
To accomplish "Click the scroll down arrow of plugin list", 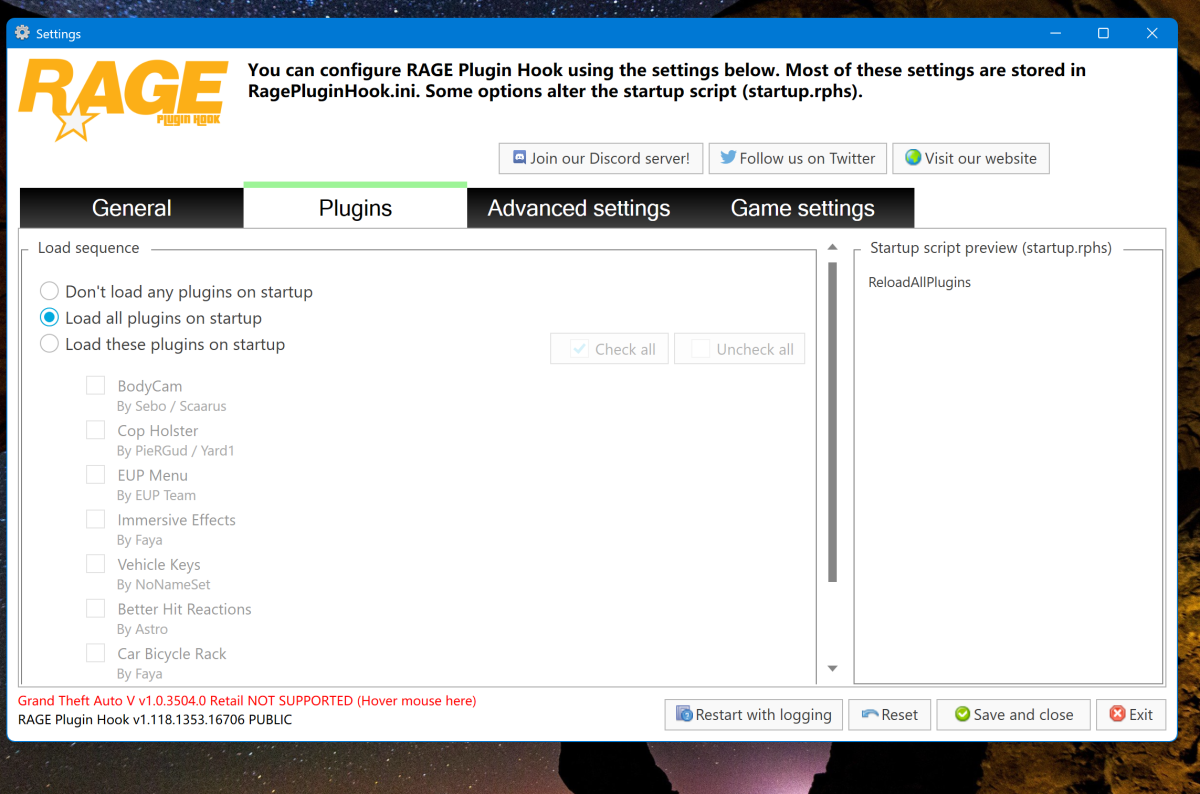I will pos(833,668).
